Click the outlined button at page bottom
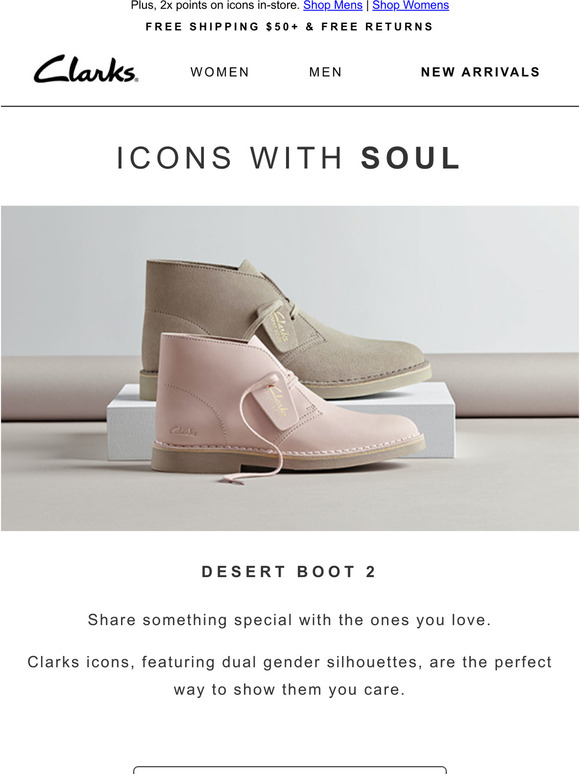The height and width of the screenshot is (774, 580). (290, 770)
